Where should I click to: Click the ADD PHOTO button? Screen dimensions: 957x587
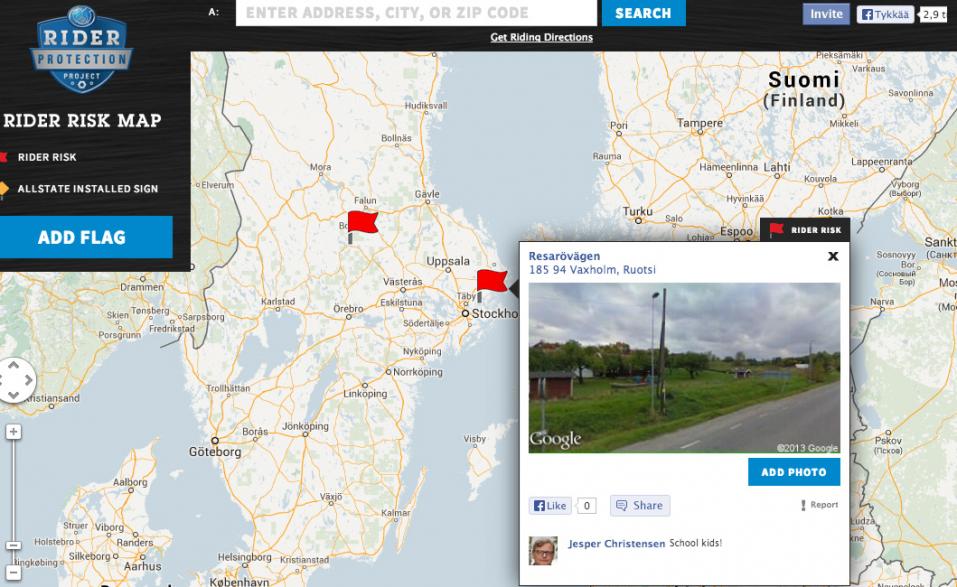[x=793, y=472]
